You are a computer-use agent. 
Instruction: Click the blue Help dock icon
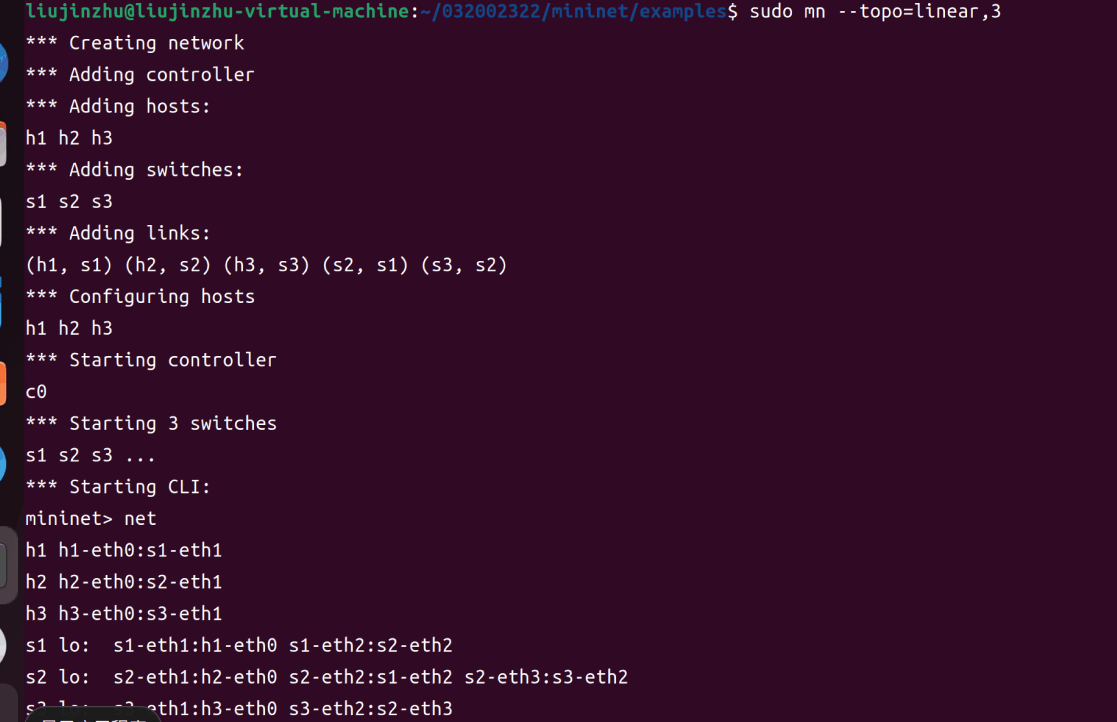pyautogui.click(x=3, y=464)
